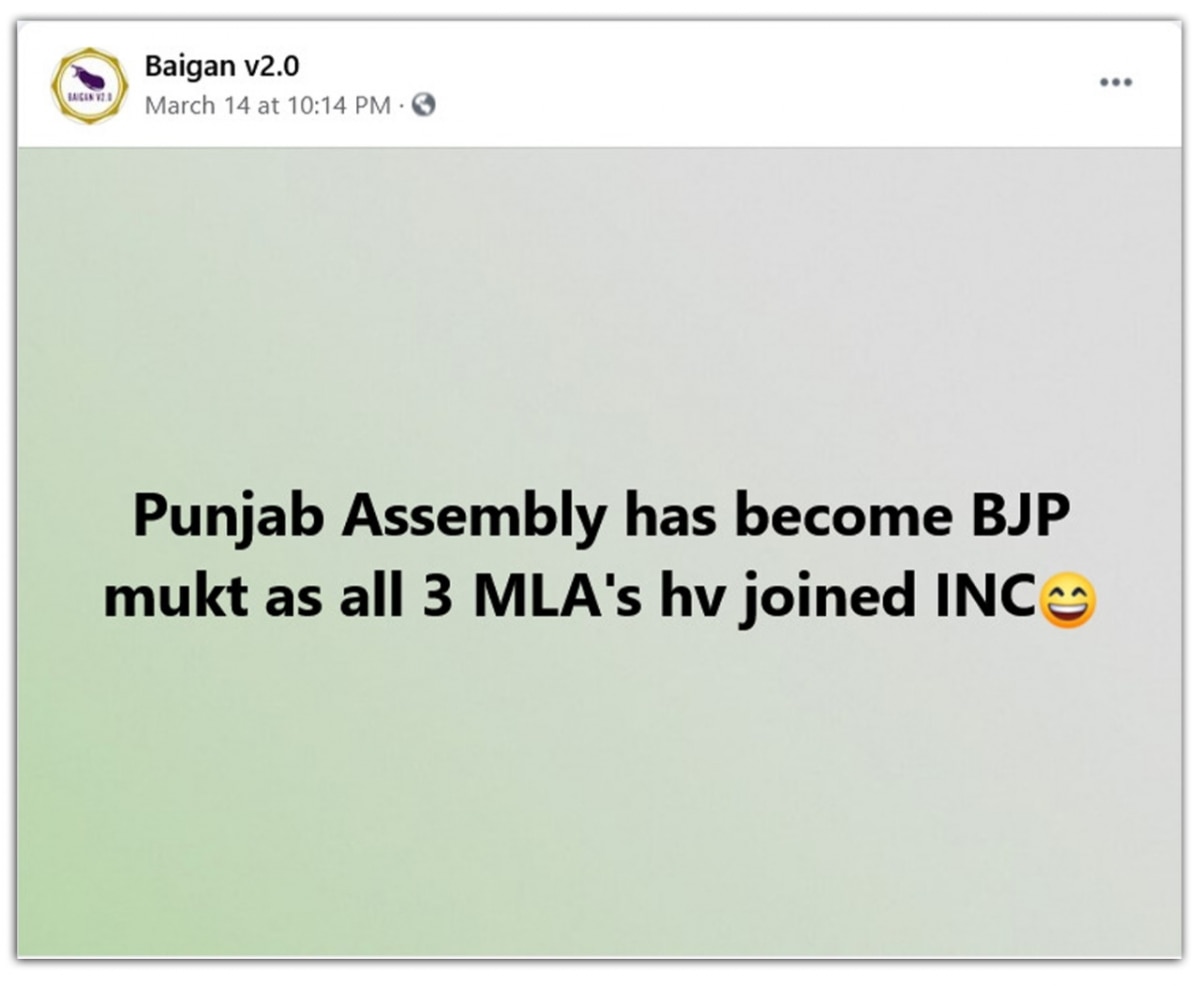This screenshot has width=1200, height=988.
Task: Open the Baigan v2.0 page name link
Action: [x=221, y=67]
